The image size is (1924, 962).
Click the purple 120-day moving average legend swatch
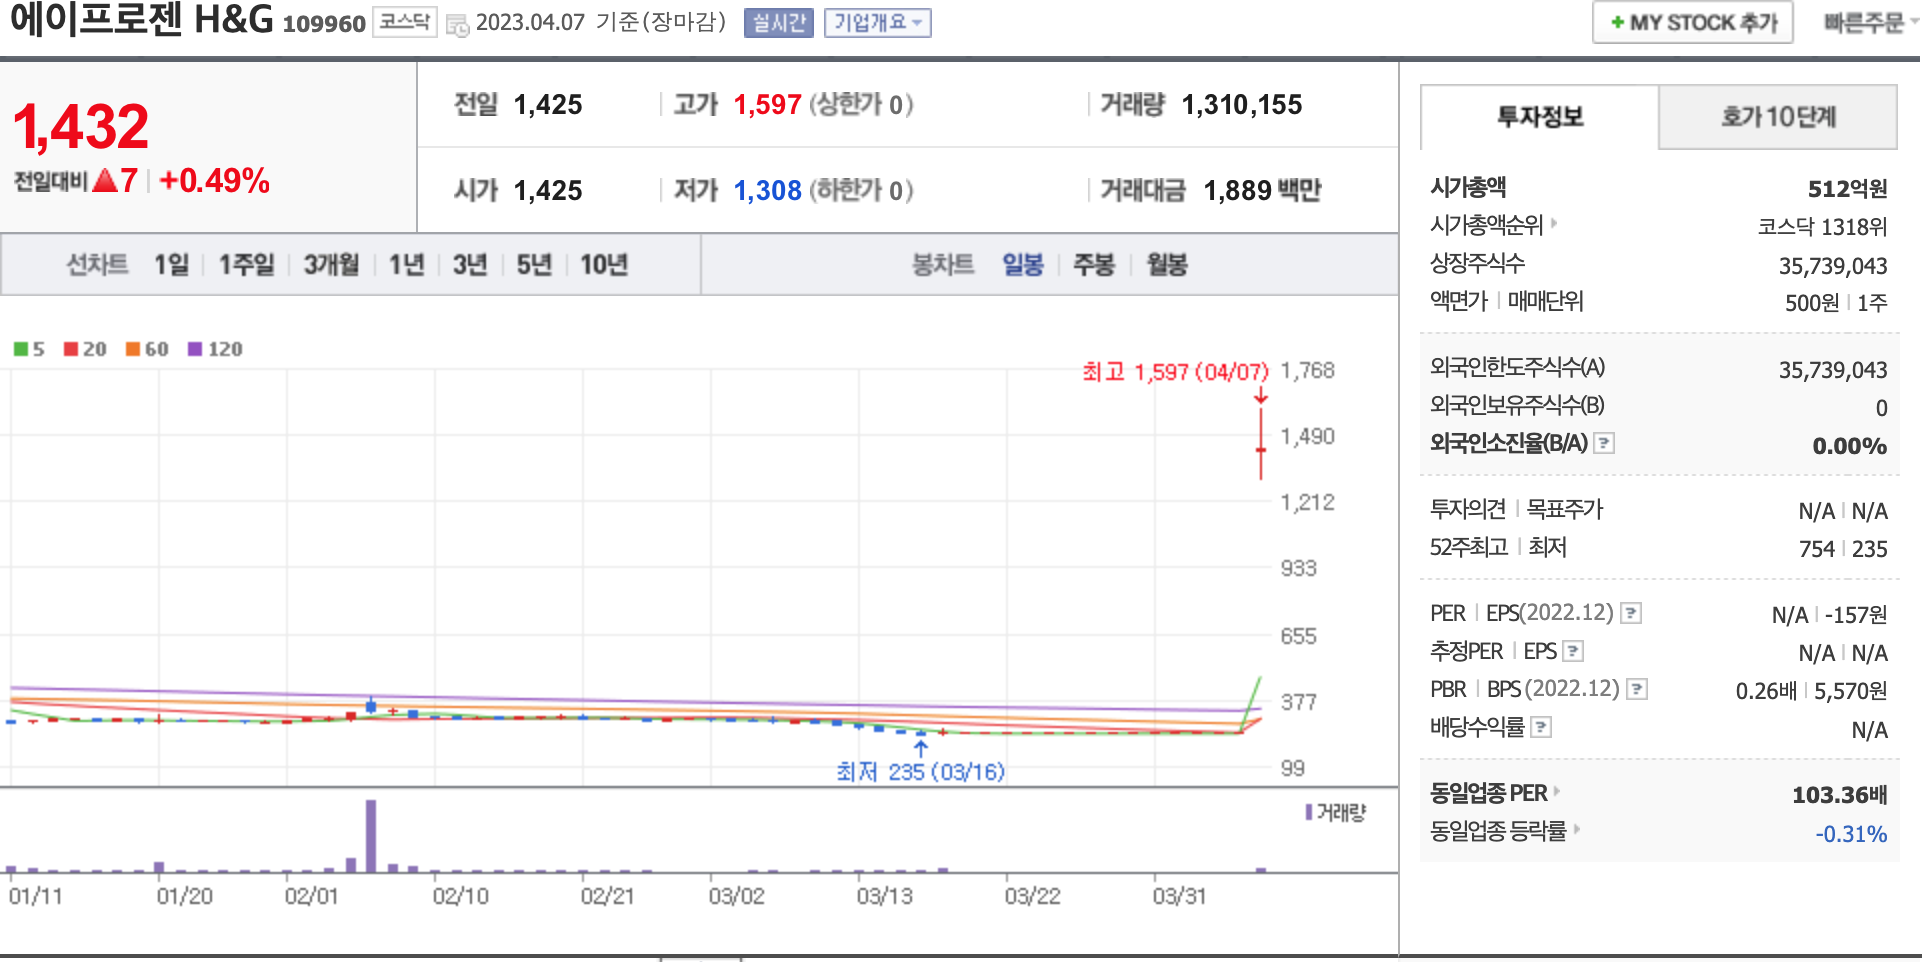pyautogui.click(x=195, y=349)
